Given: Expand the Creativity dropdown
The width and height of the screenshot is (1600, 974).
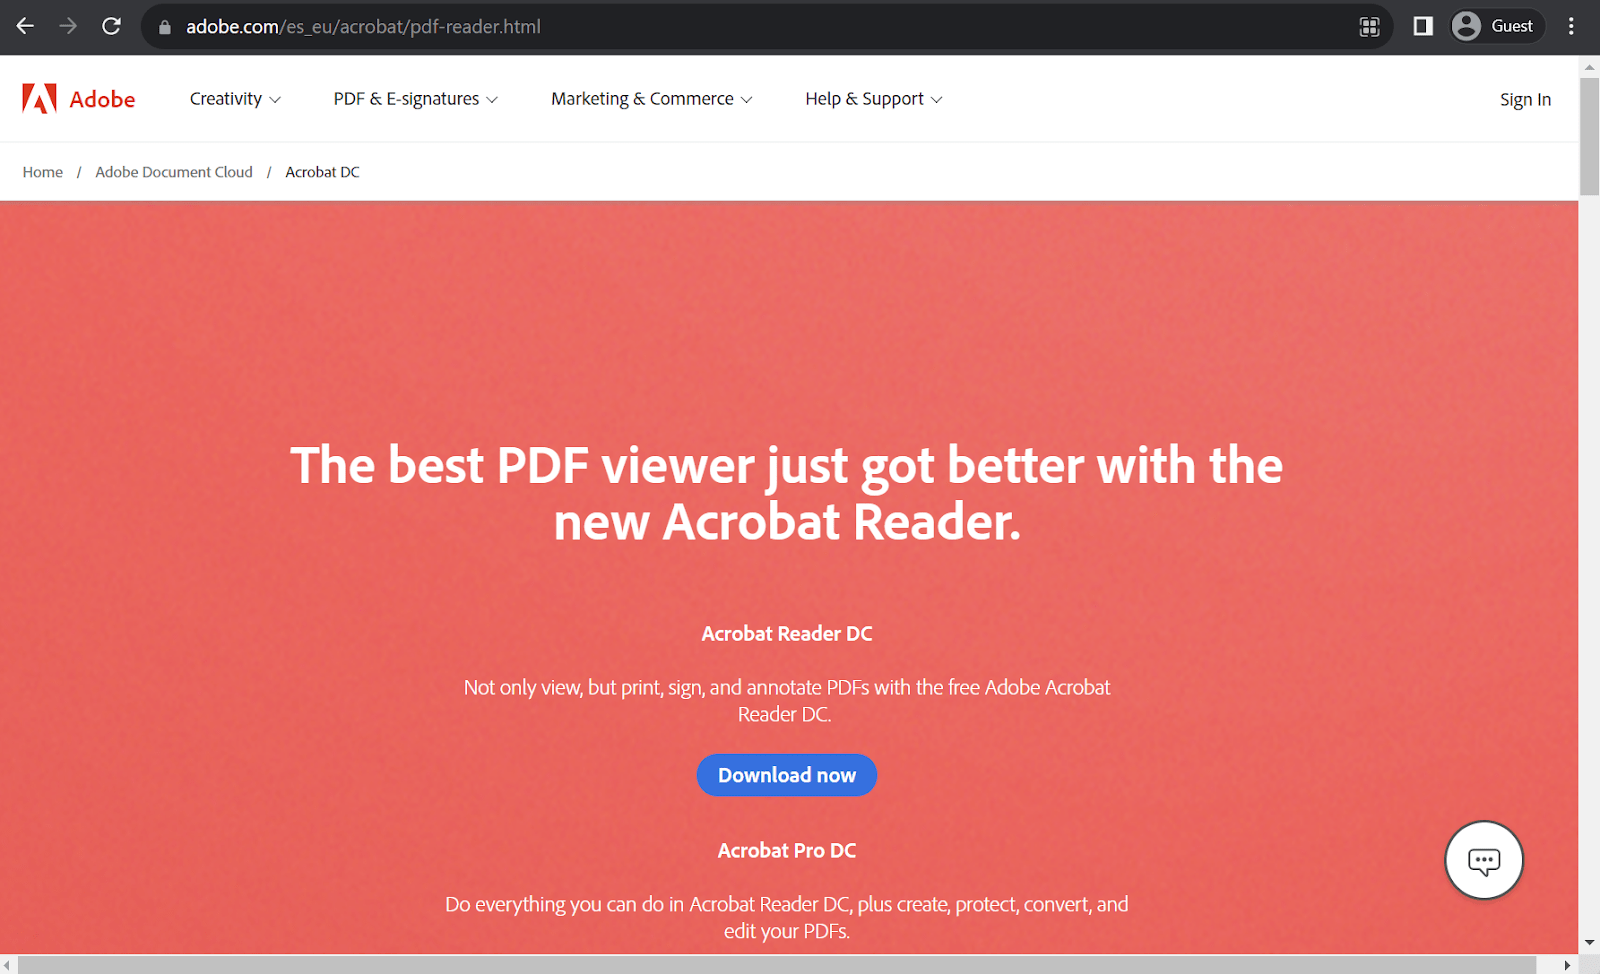Looking at the screenshot, I should coord(234,99).
